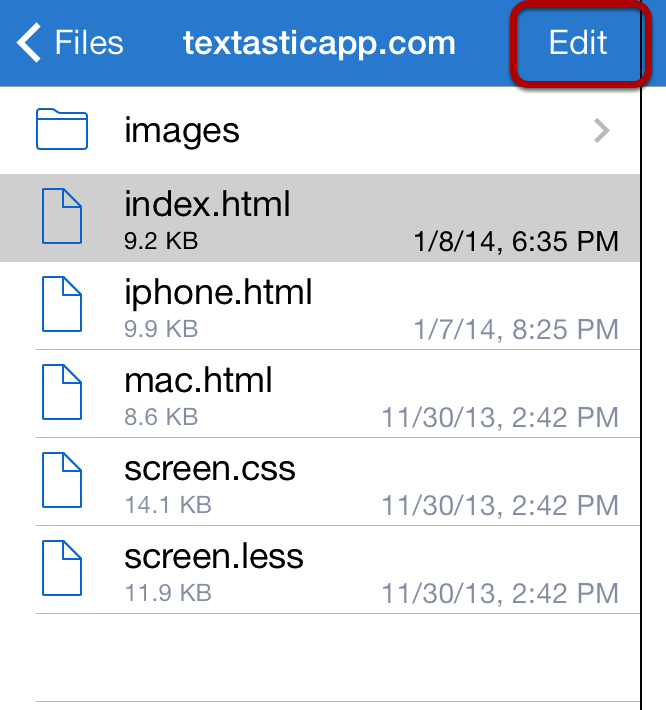Click the back chevron arrow icon
Image resolution: width=666 pixels, height=710 pixels.
pyautogui.click(x=29, y=43)
